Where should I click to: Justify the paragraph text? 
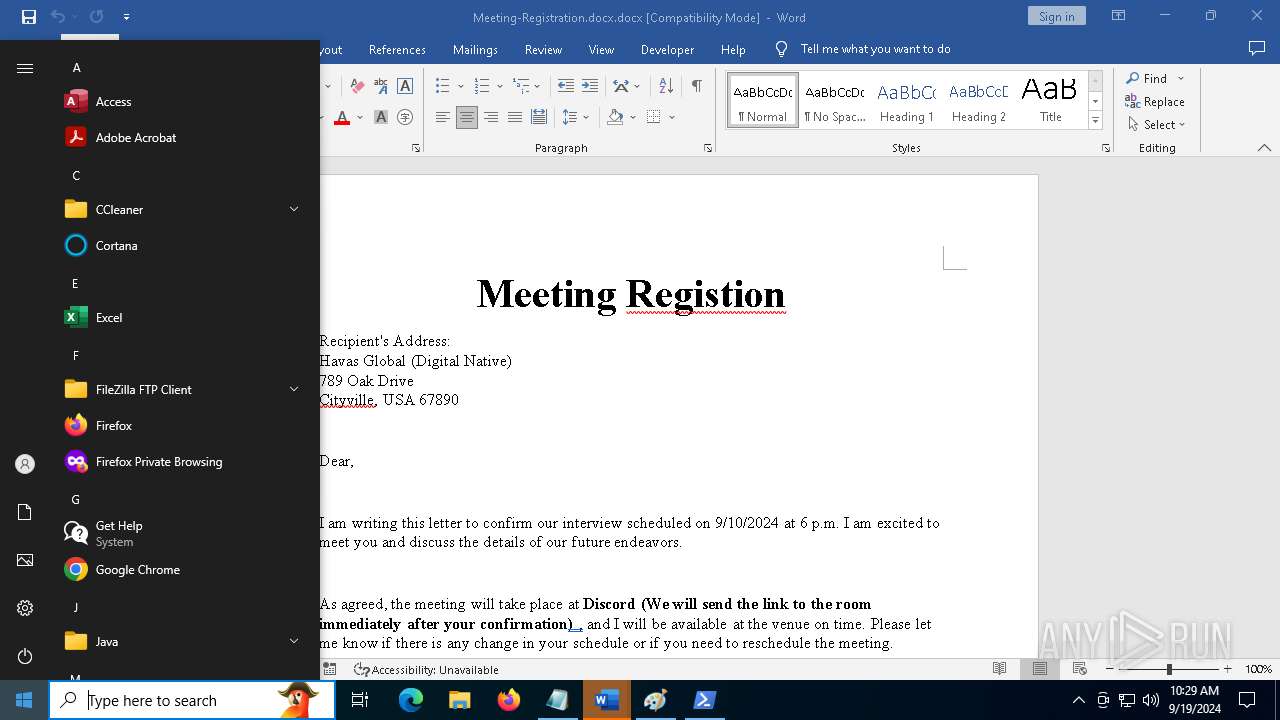[x=514, y=117]
